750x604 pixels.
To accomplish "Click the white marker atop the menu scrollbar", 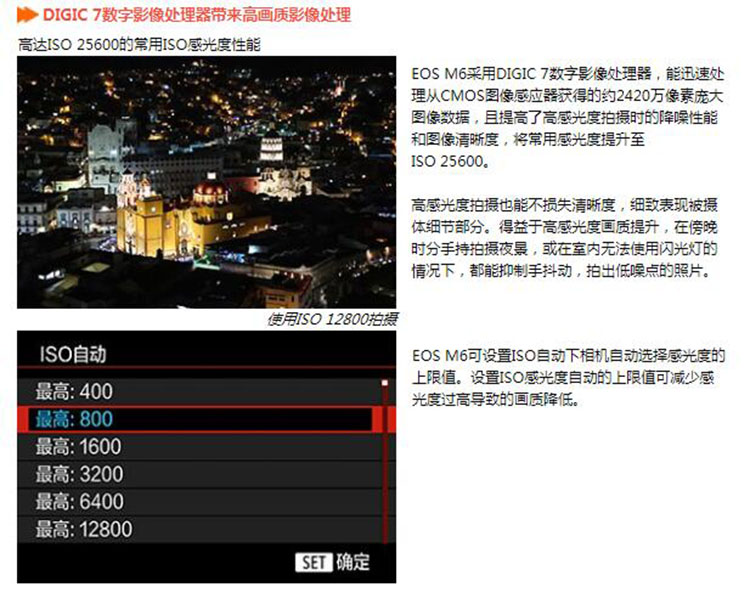I will (384, 383).
